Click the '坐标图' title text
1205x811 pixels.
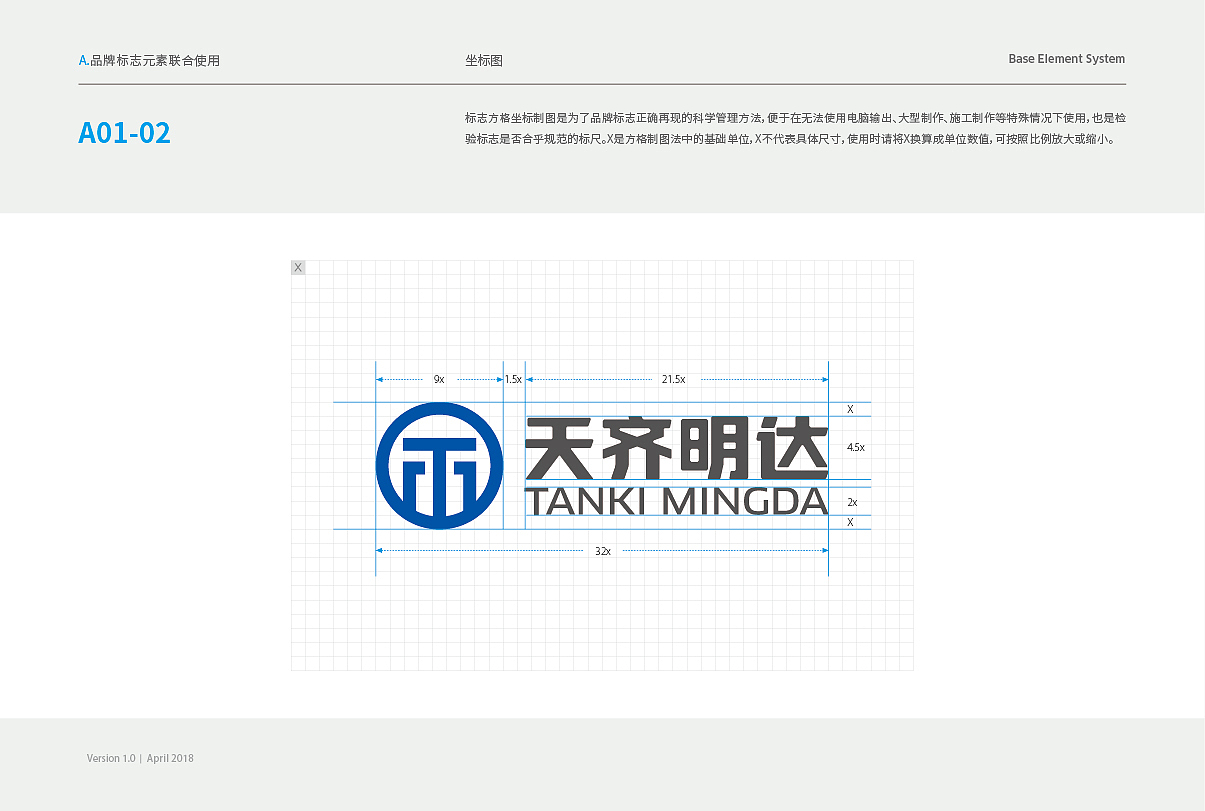coord(484,60)
